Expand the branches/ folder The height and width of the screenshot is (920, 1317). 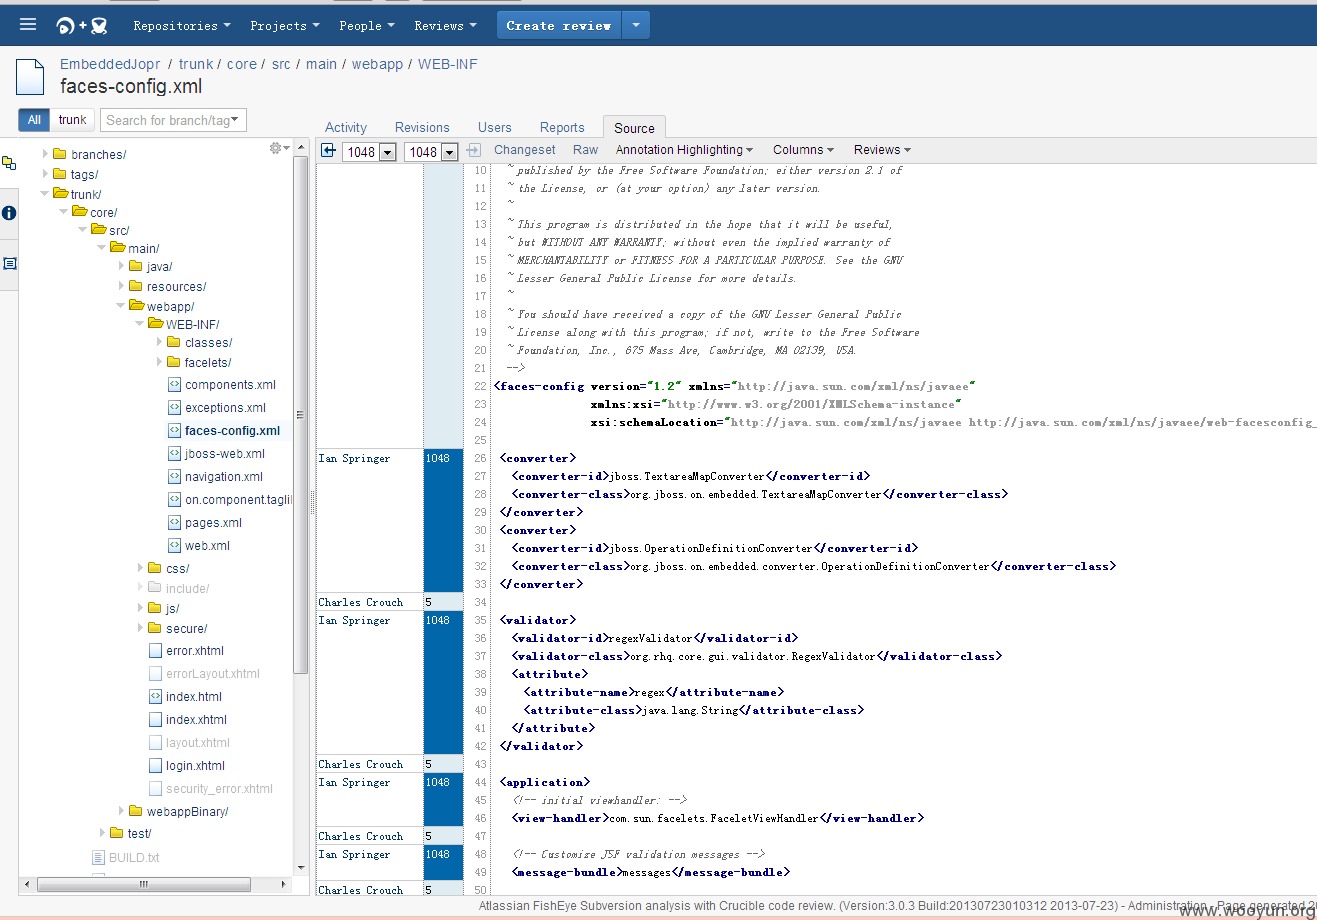(45, 154)
